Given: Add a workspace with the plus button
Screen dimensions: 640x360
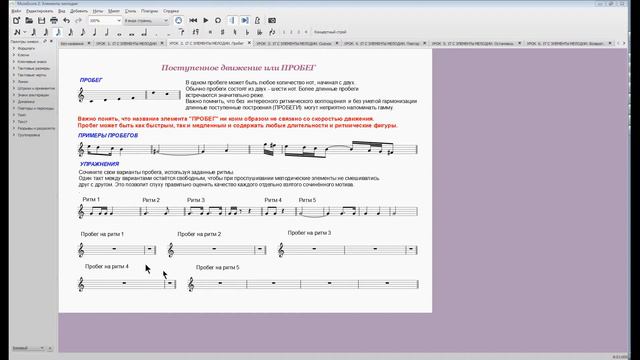Looking at the screenshot, I should tap(50, 348).
